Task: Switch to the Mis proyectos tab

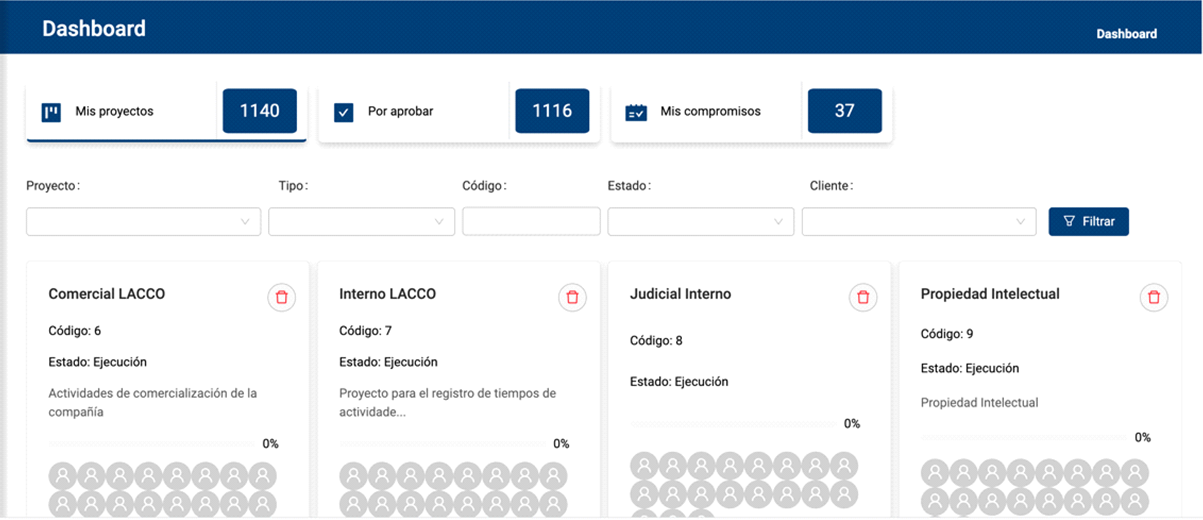Action: pos(120,112)
